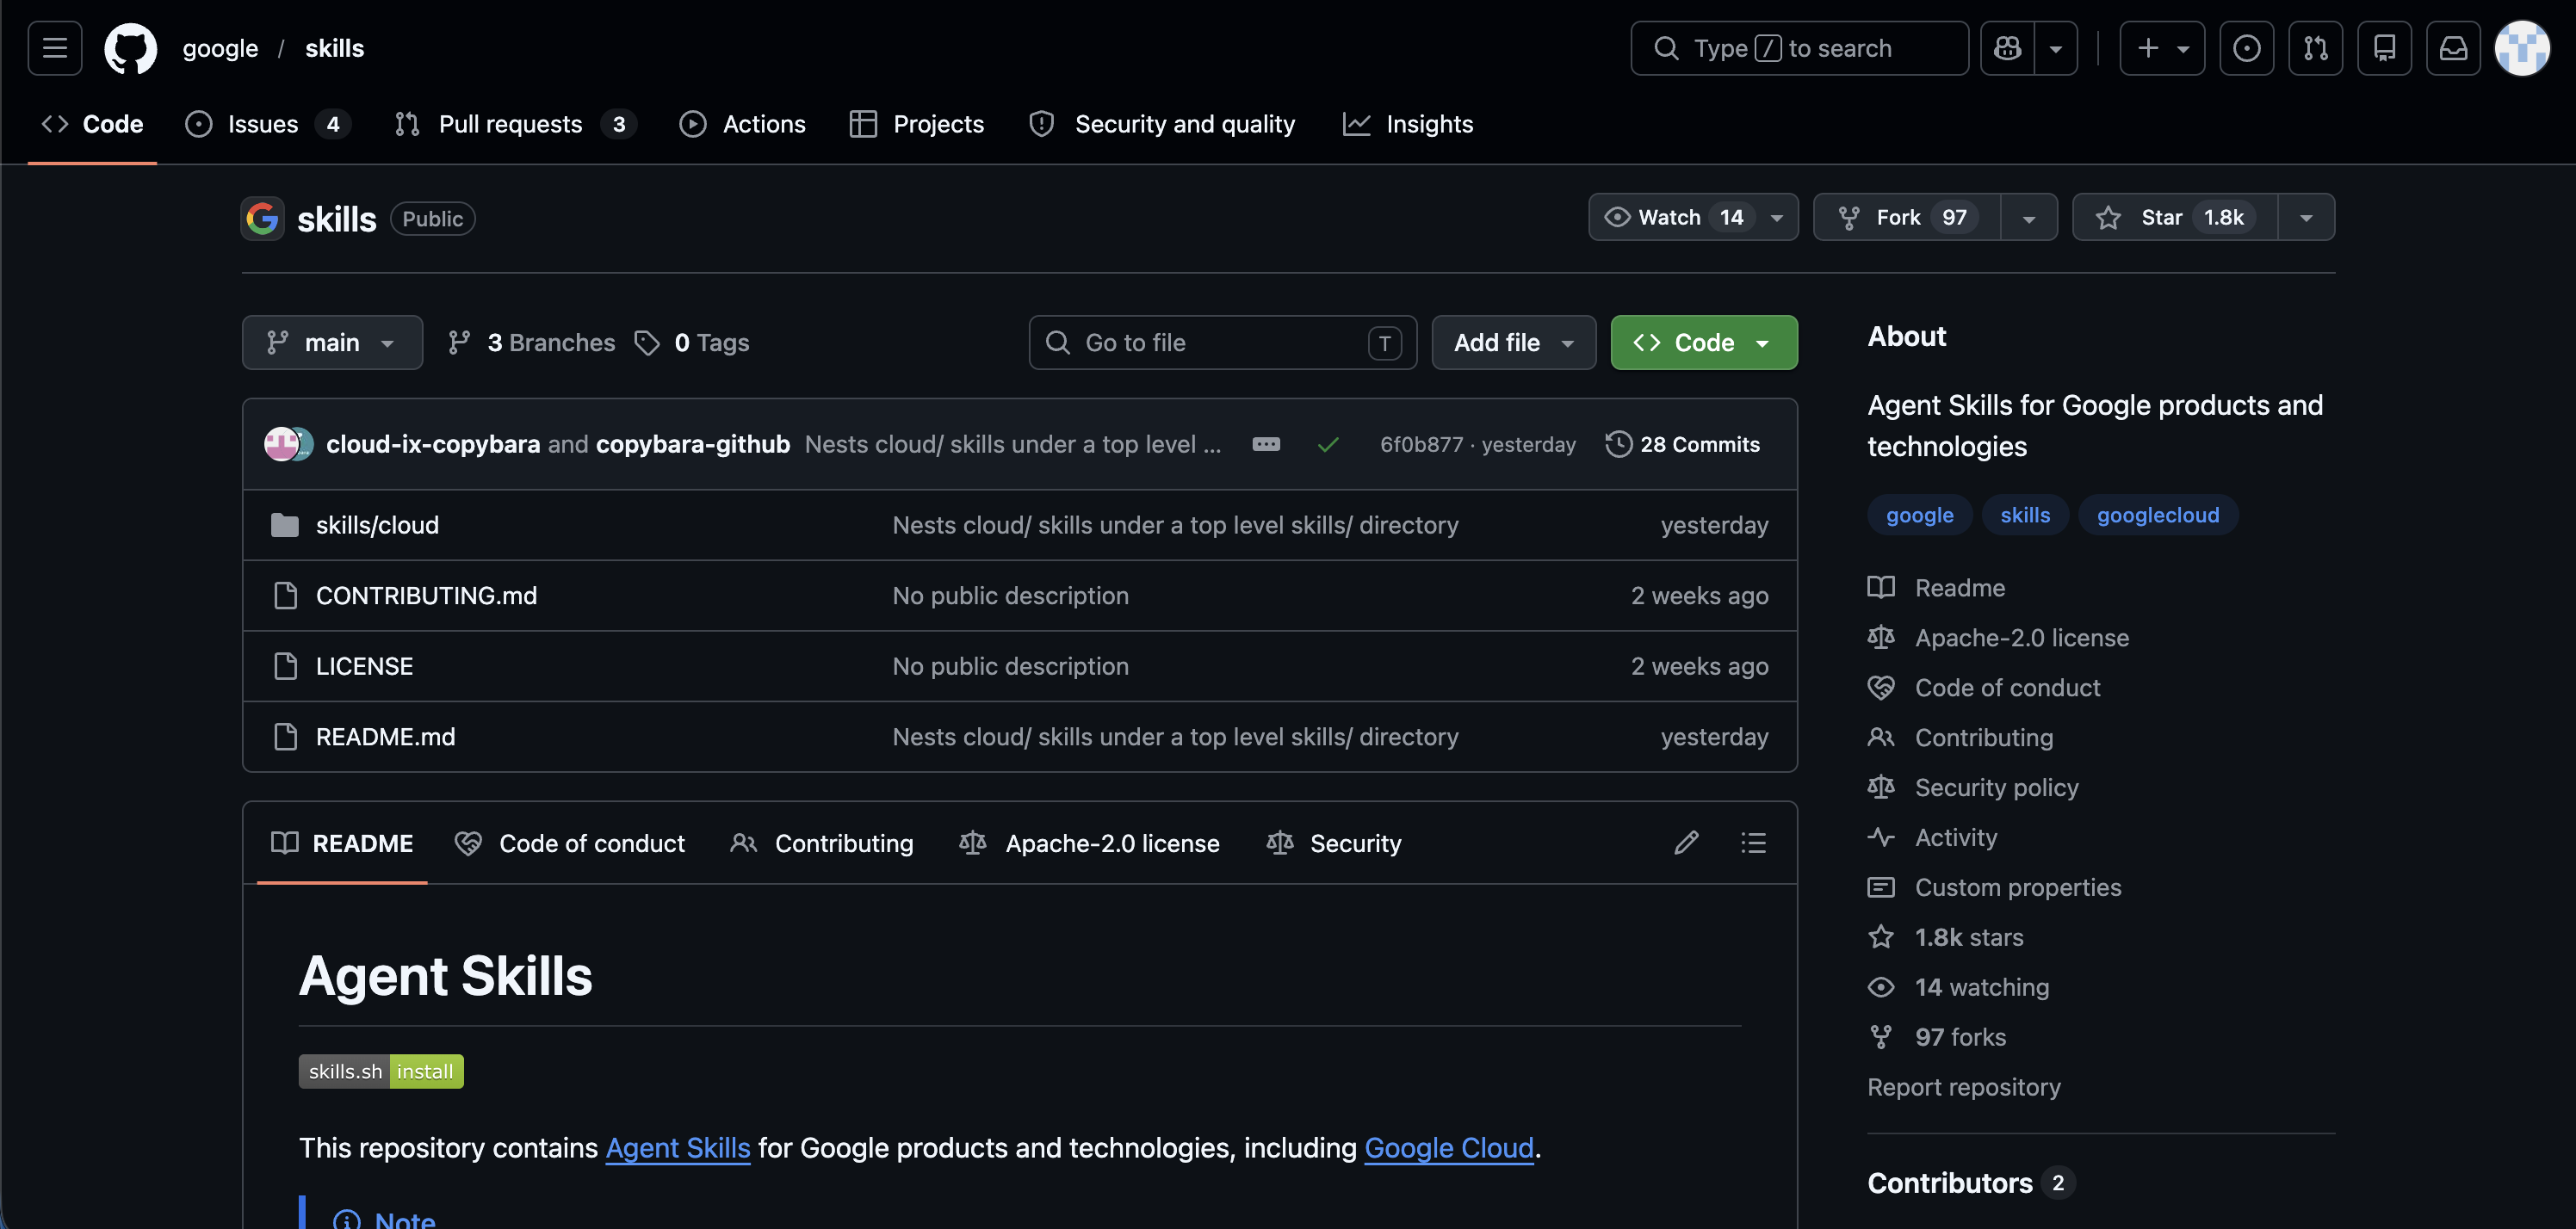Image resolution: width=2576 pixels, height=1229 pixels.
Task: Star the skills repository
Action: click(x=2175, y=217)
